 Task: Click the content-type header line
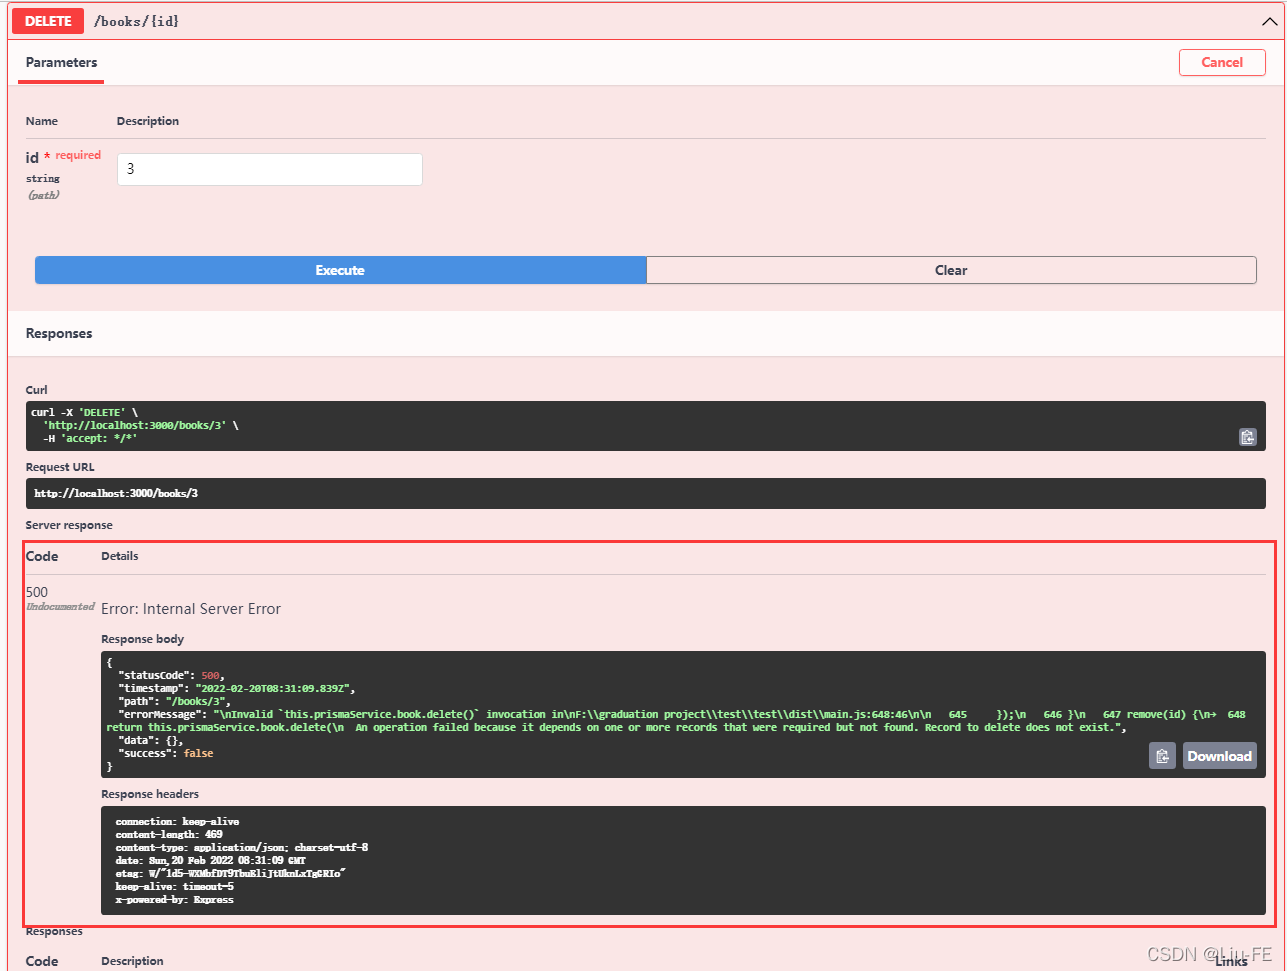(x=242, y=847)
